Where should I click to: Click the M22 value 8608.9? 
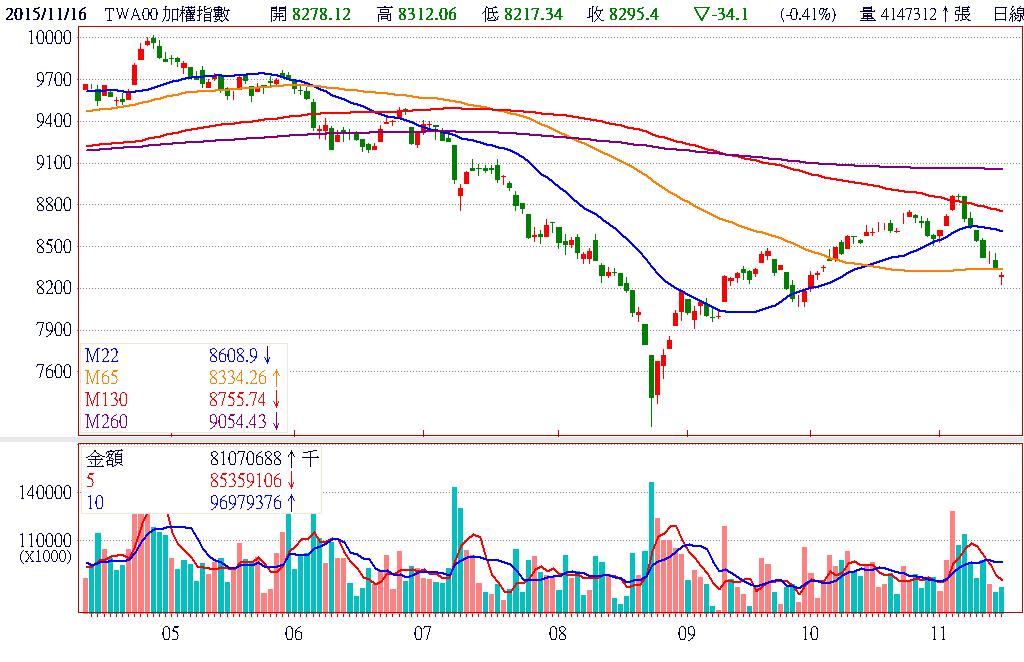tap(233, 355)
